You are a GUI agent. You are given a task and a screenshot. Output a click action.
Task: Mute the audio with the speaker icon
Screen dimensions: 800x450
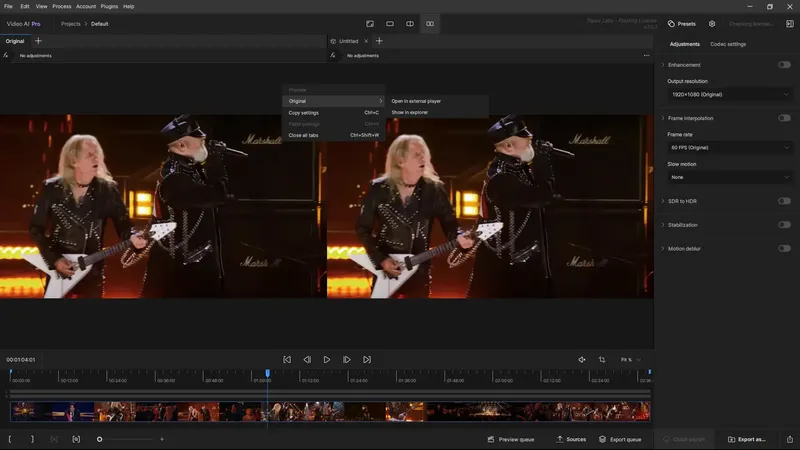582,359
